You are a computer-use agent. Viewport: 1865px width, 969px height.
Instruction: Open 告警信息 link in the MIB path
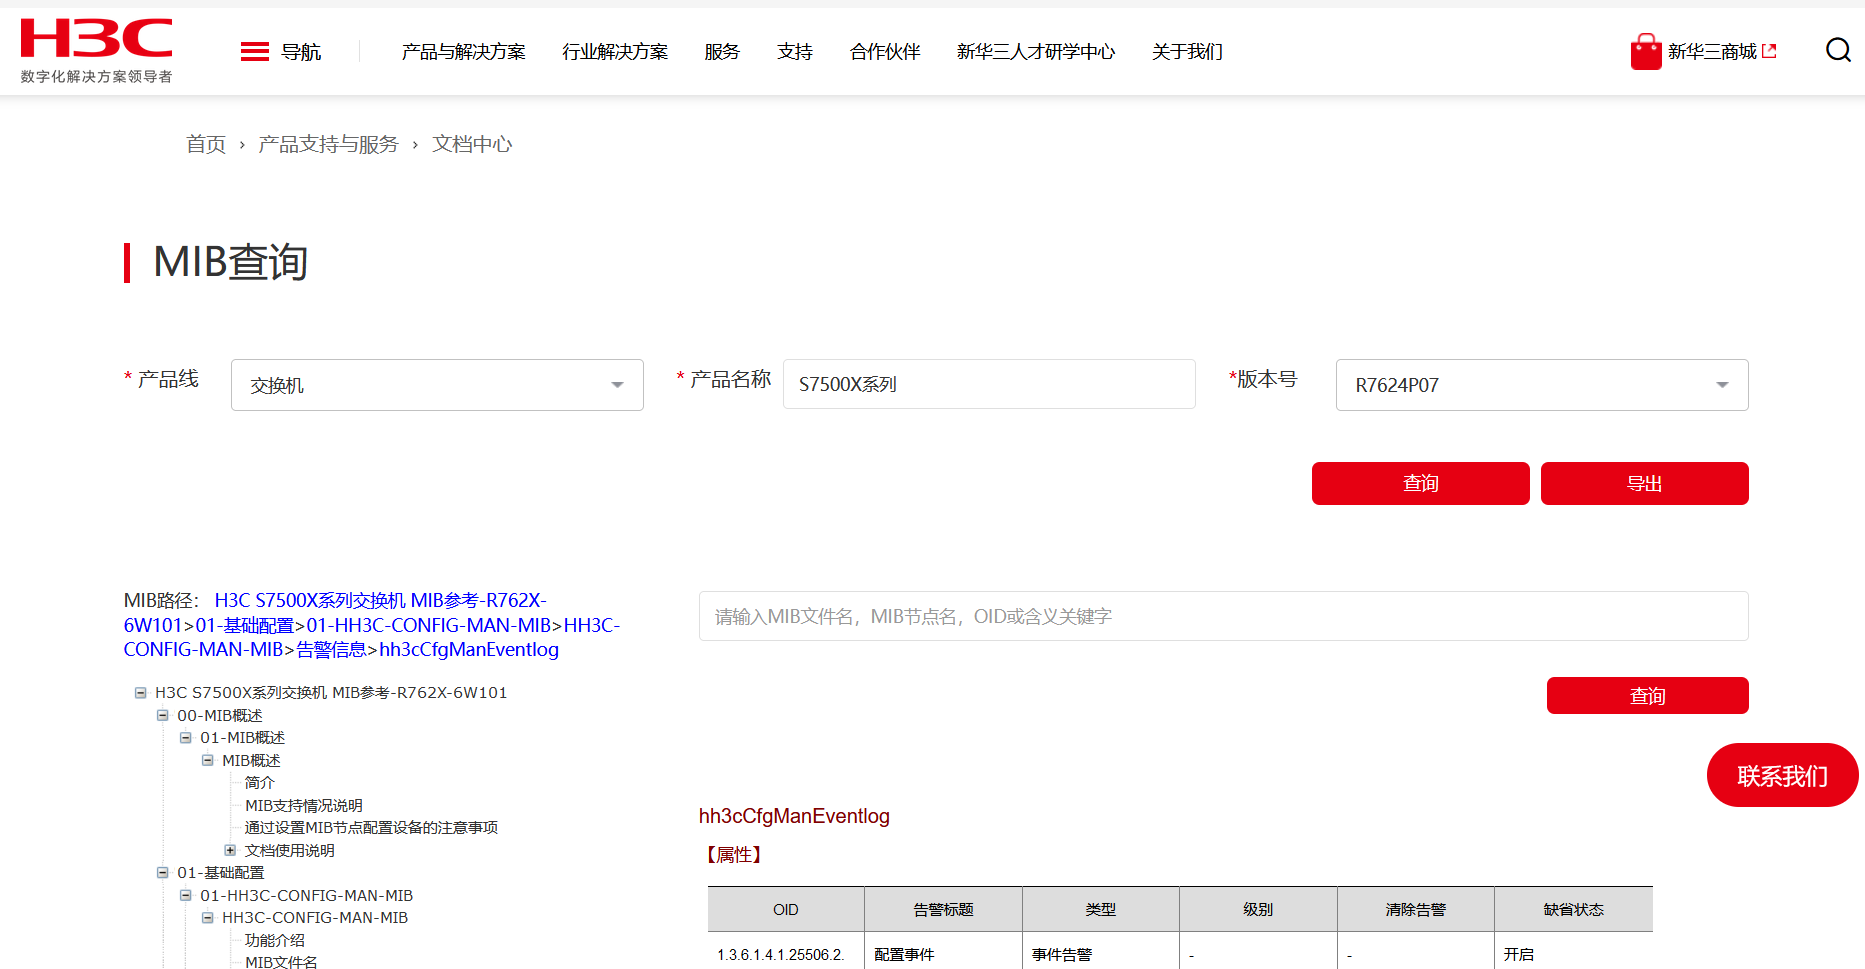pos(331,650)
